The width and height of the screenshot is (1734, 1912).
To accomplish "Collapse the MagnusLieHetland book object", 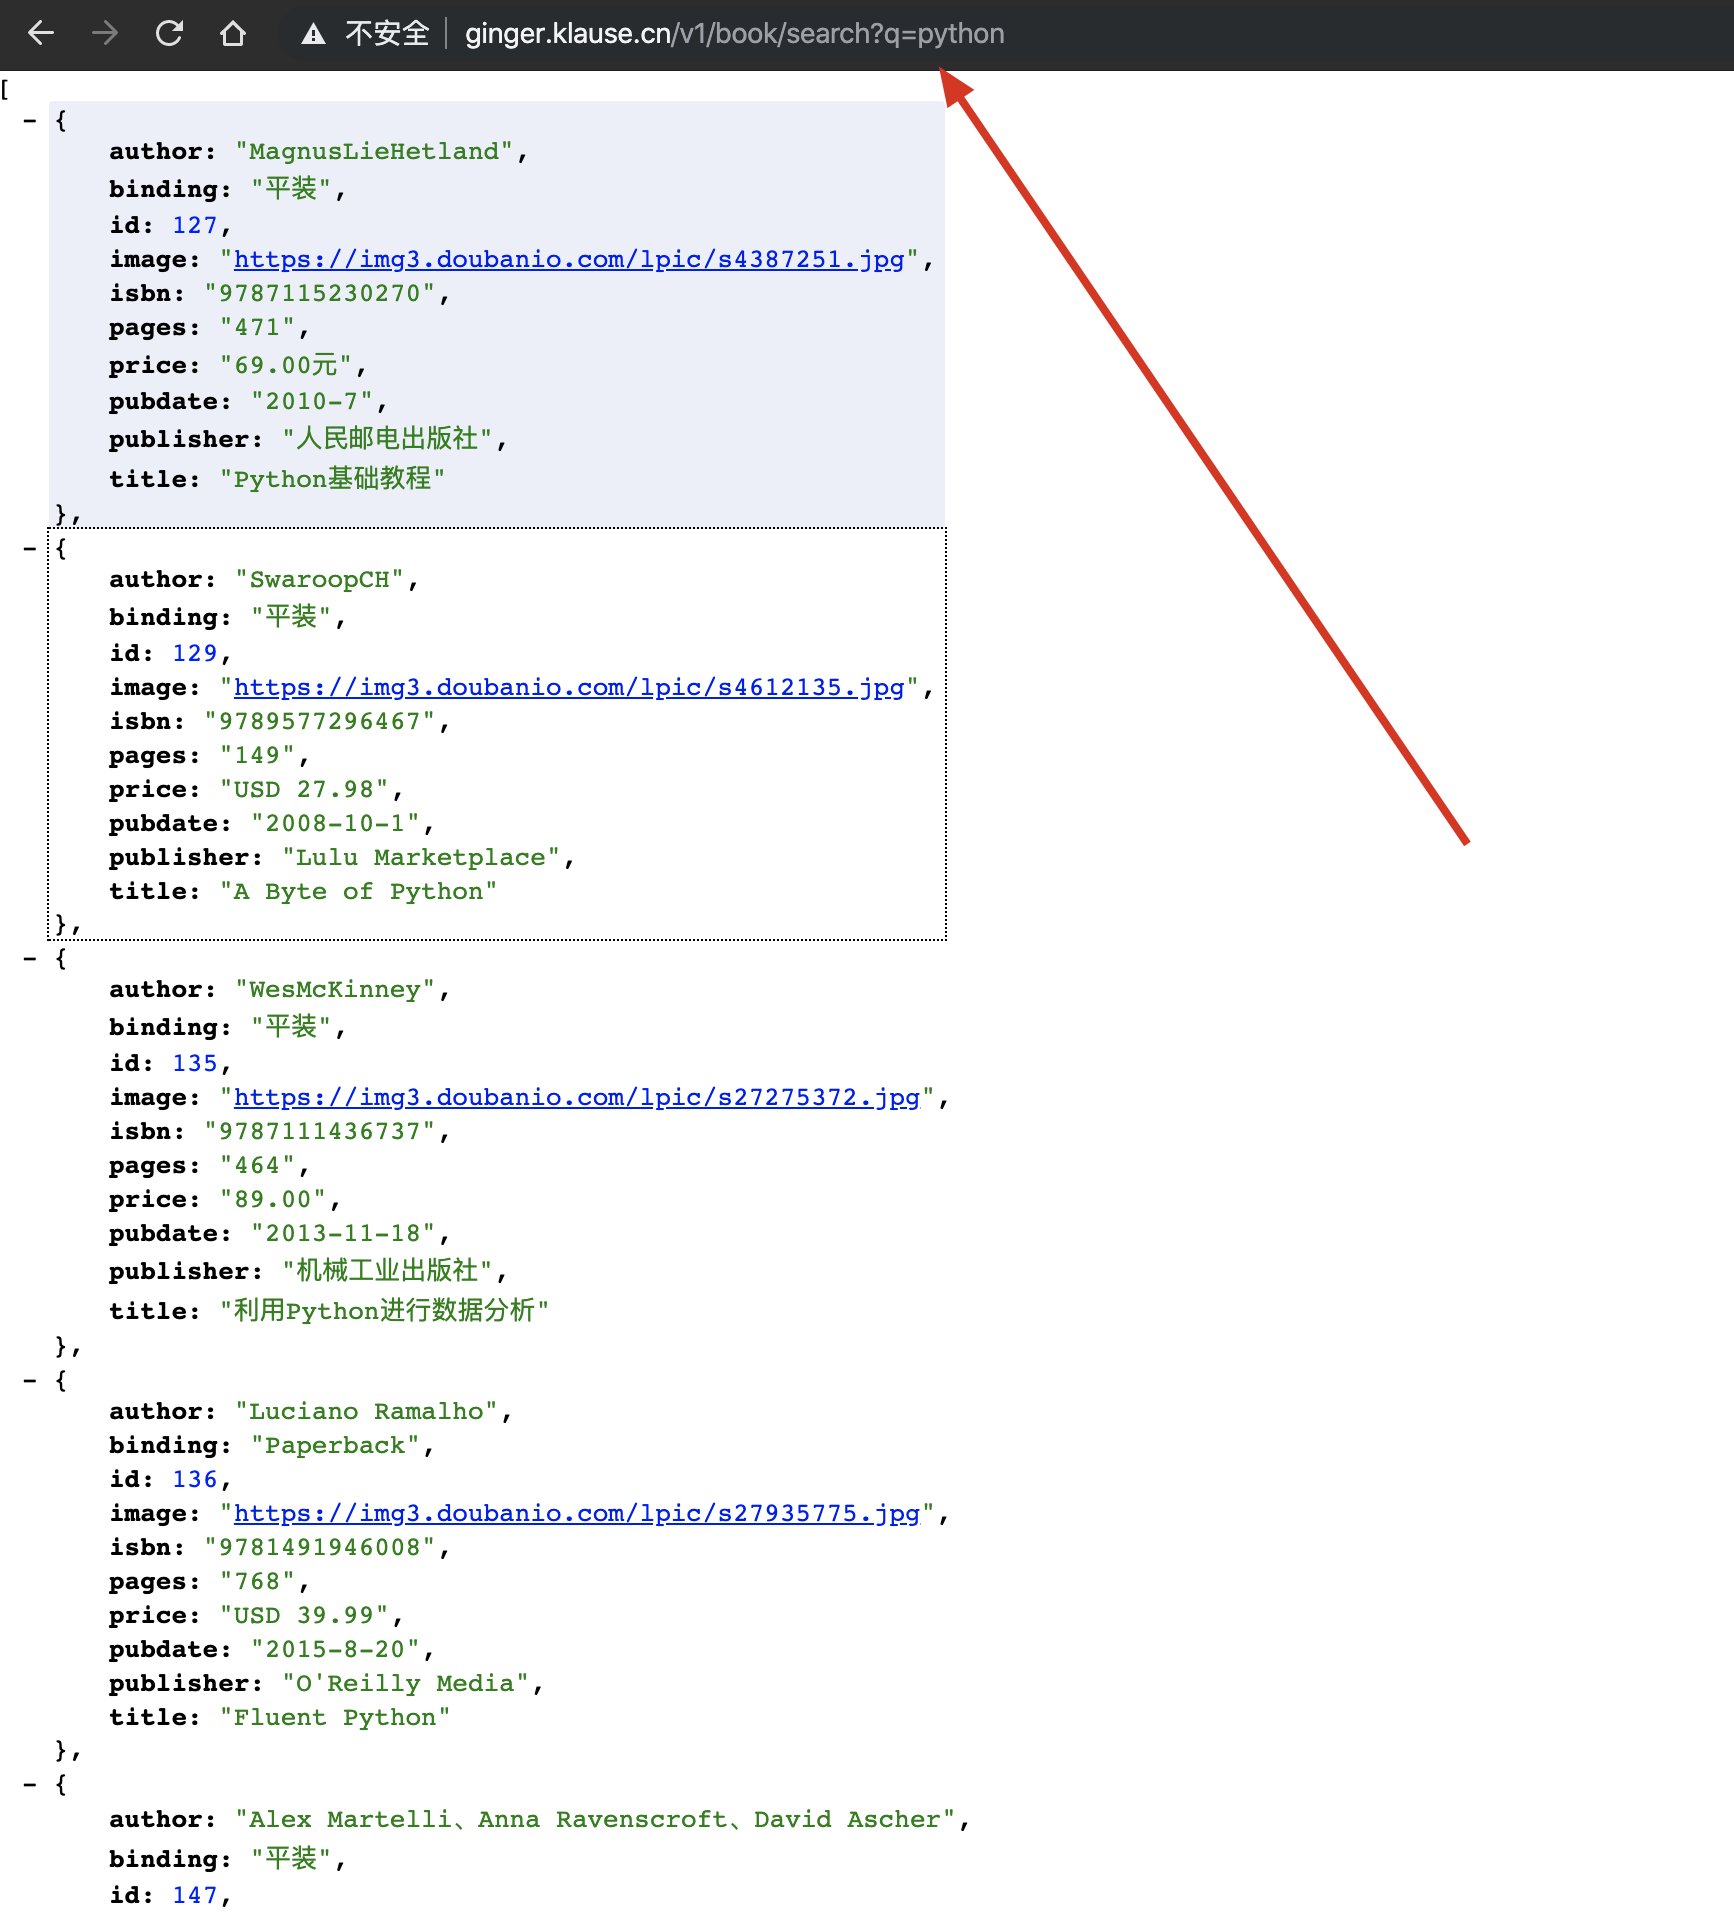I will (30, 121).
